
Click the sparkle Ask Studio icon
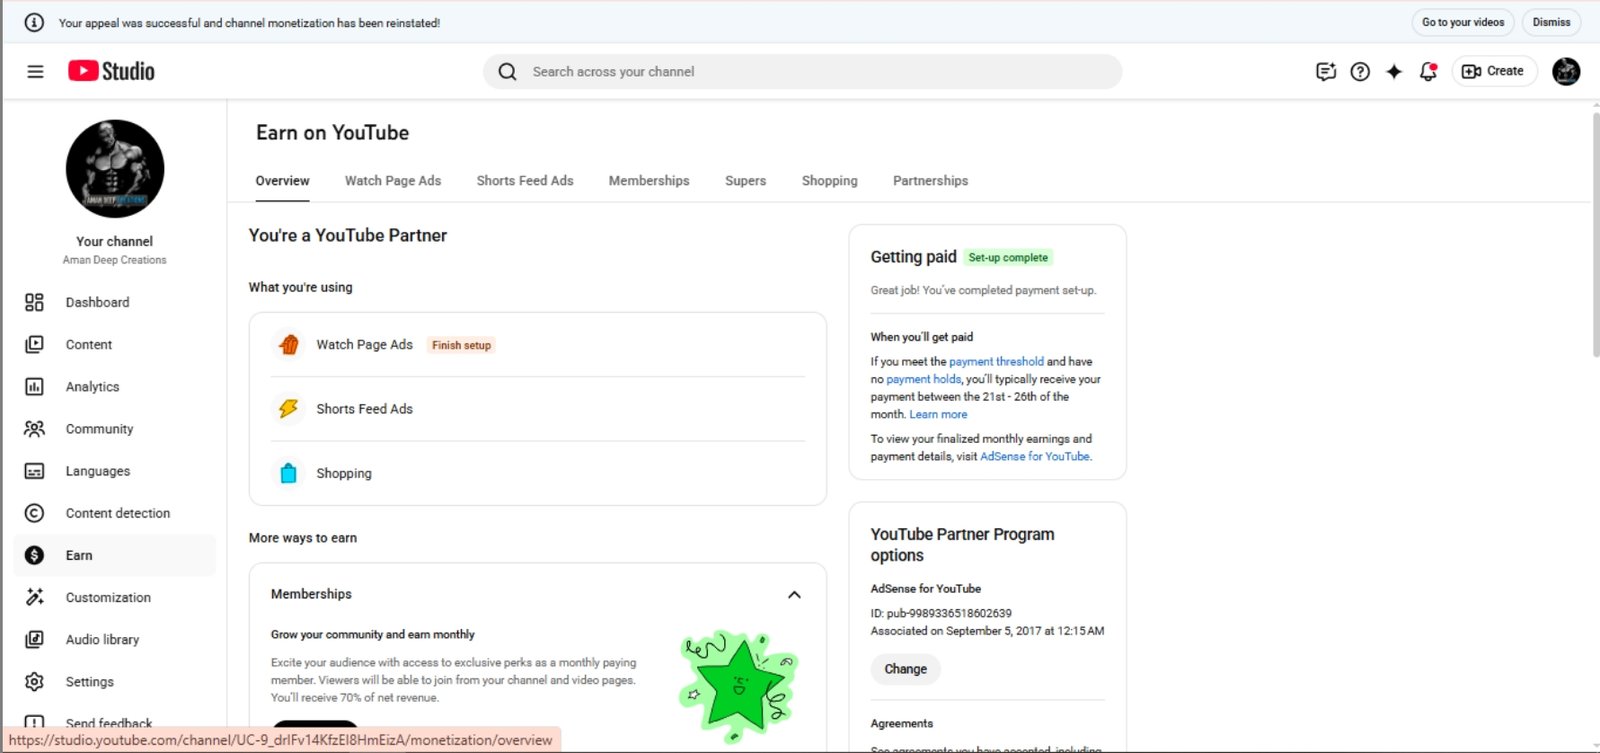point(1394,71)
